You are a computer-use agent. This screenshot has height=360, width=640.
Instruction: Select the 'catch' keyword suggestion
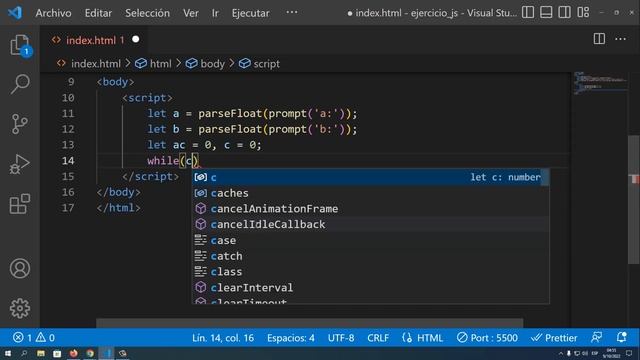click(370, 256)
